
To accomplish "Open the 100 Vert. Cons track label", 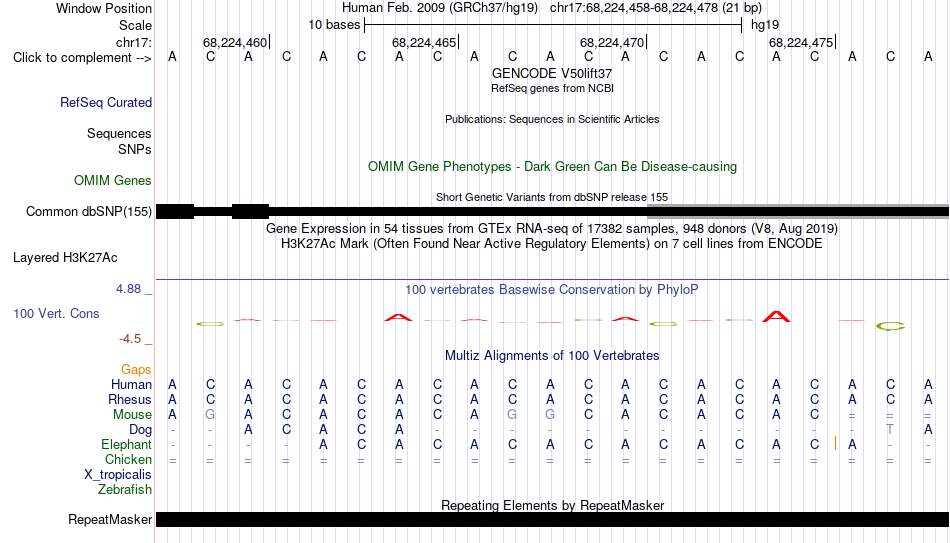I will pyautogui.click(x=56, y=313).
